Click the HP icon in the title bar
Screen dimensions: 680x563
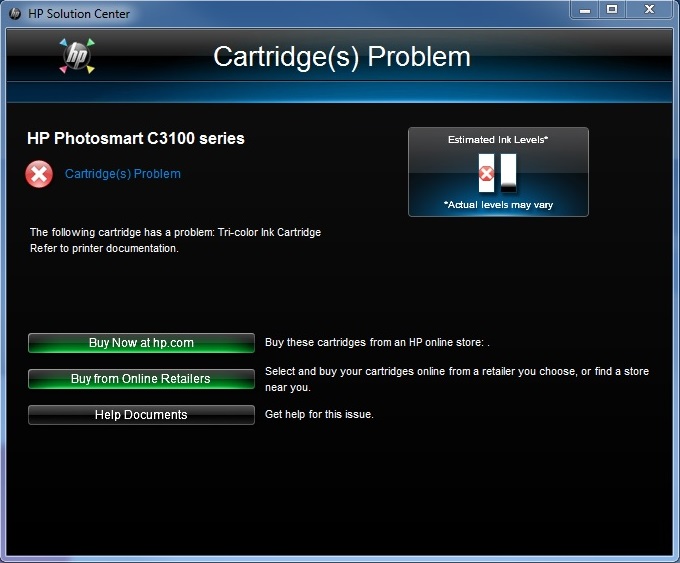[15, 14]
